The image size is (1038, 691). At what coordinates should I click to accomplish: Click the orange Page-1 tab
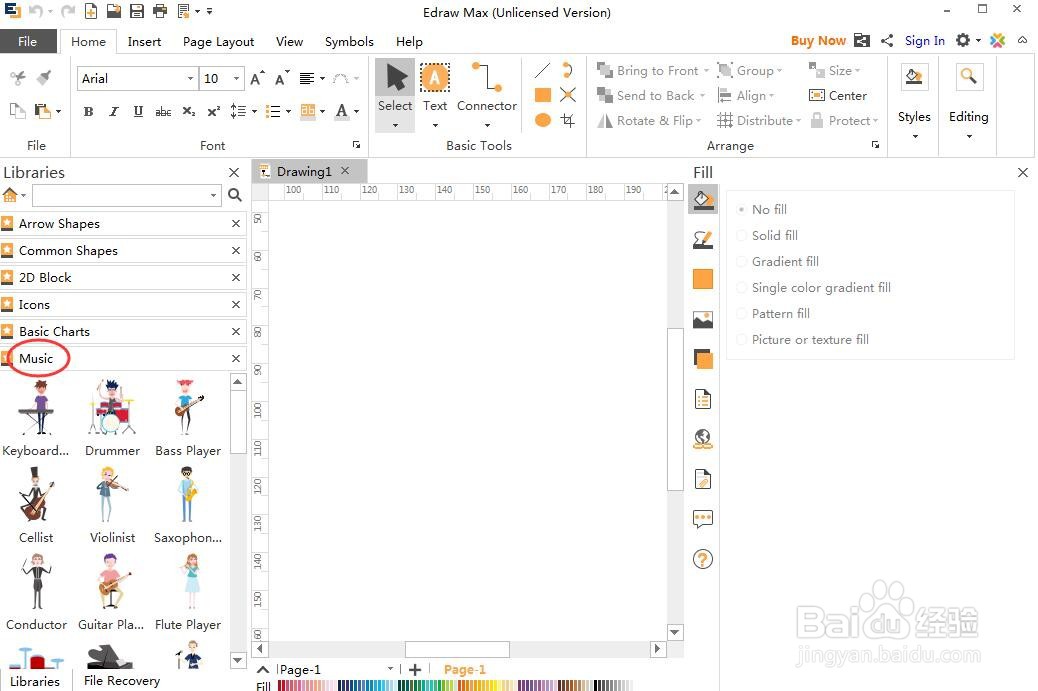pos(465,669)
